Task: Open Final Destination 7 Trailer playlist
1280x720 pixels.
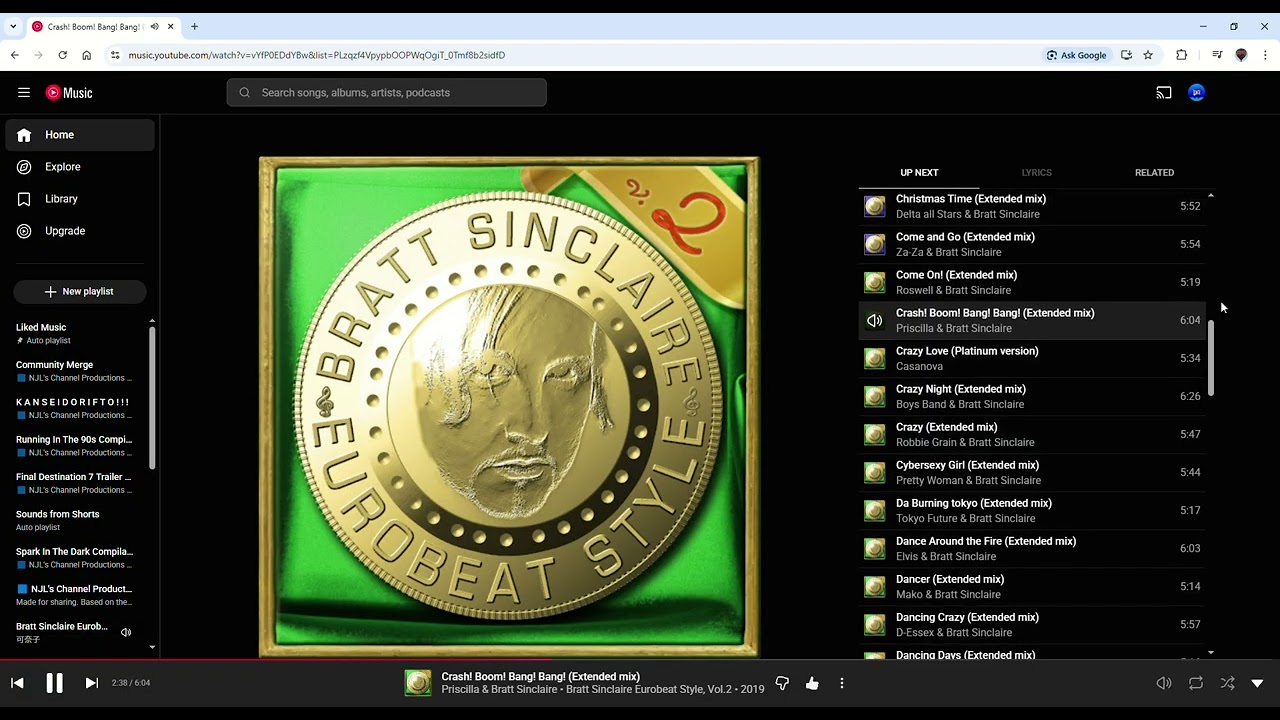Action: click(x=76, y=483)
